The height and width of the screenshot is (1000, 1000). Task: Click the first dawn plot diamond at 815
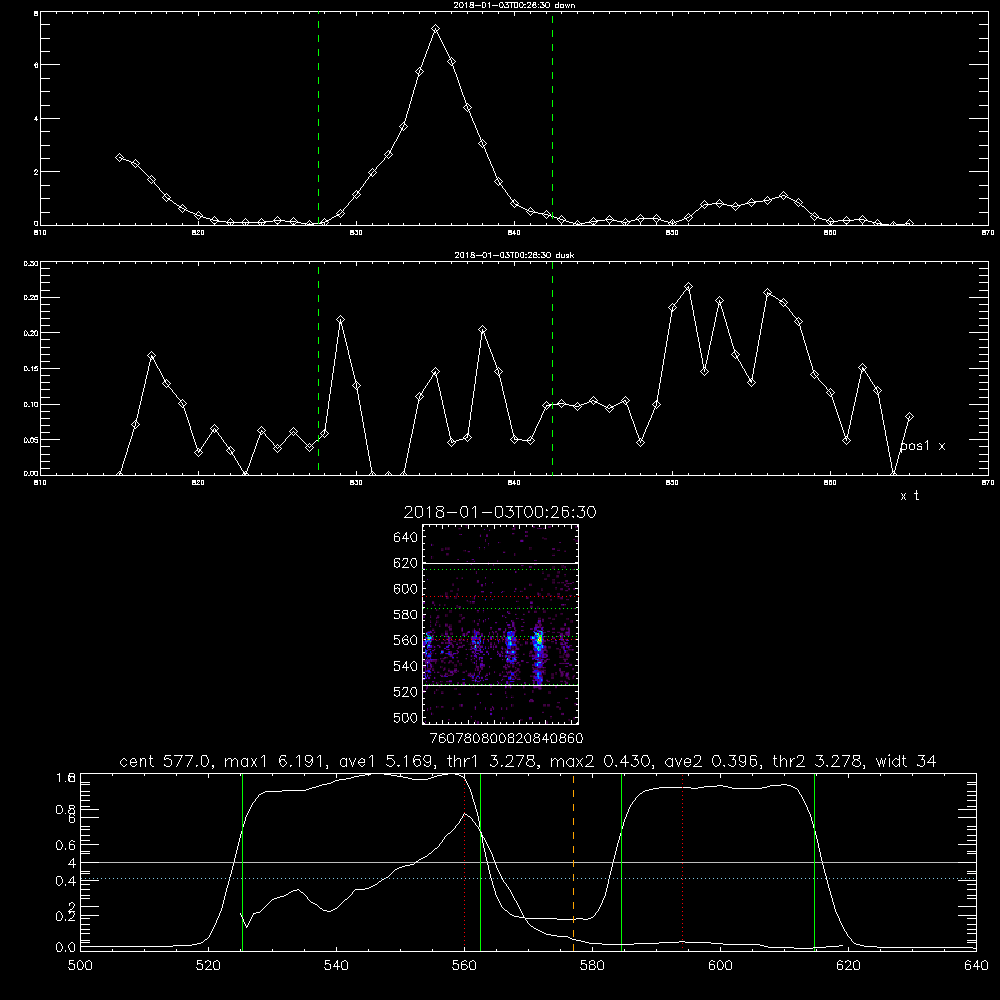coord(119,157)
